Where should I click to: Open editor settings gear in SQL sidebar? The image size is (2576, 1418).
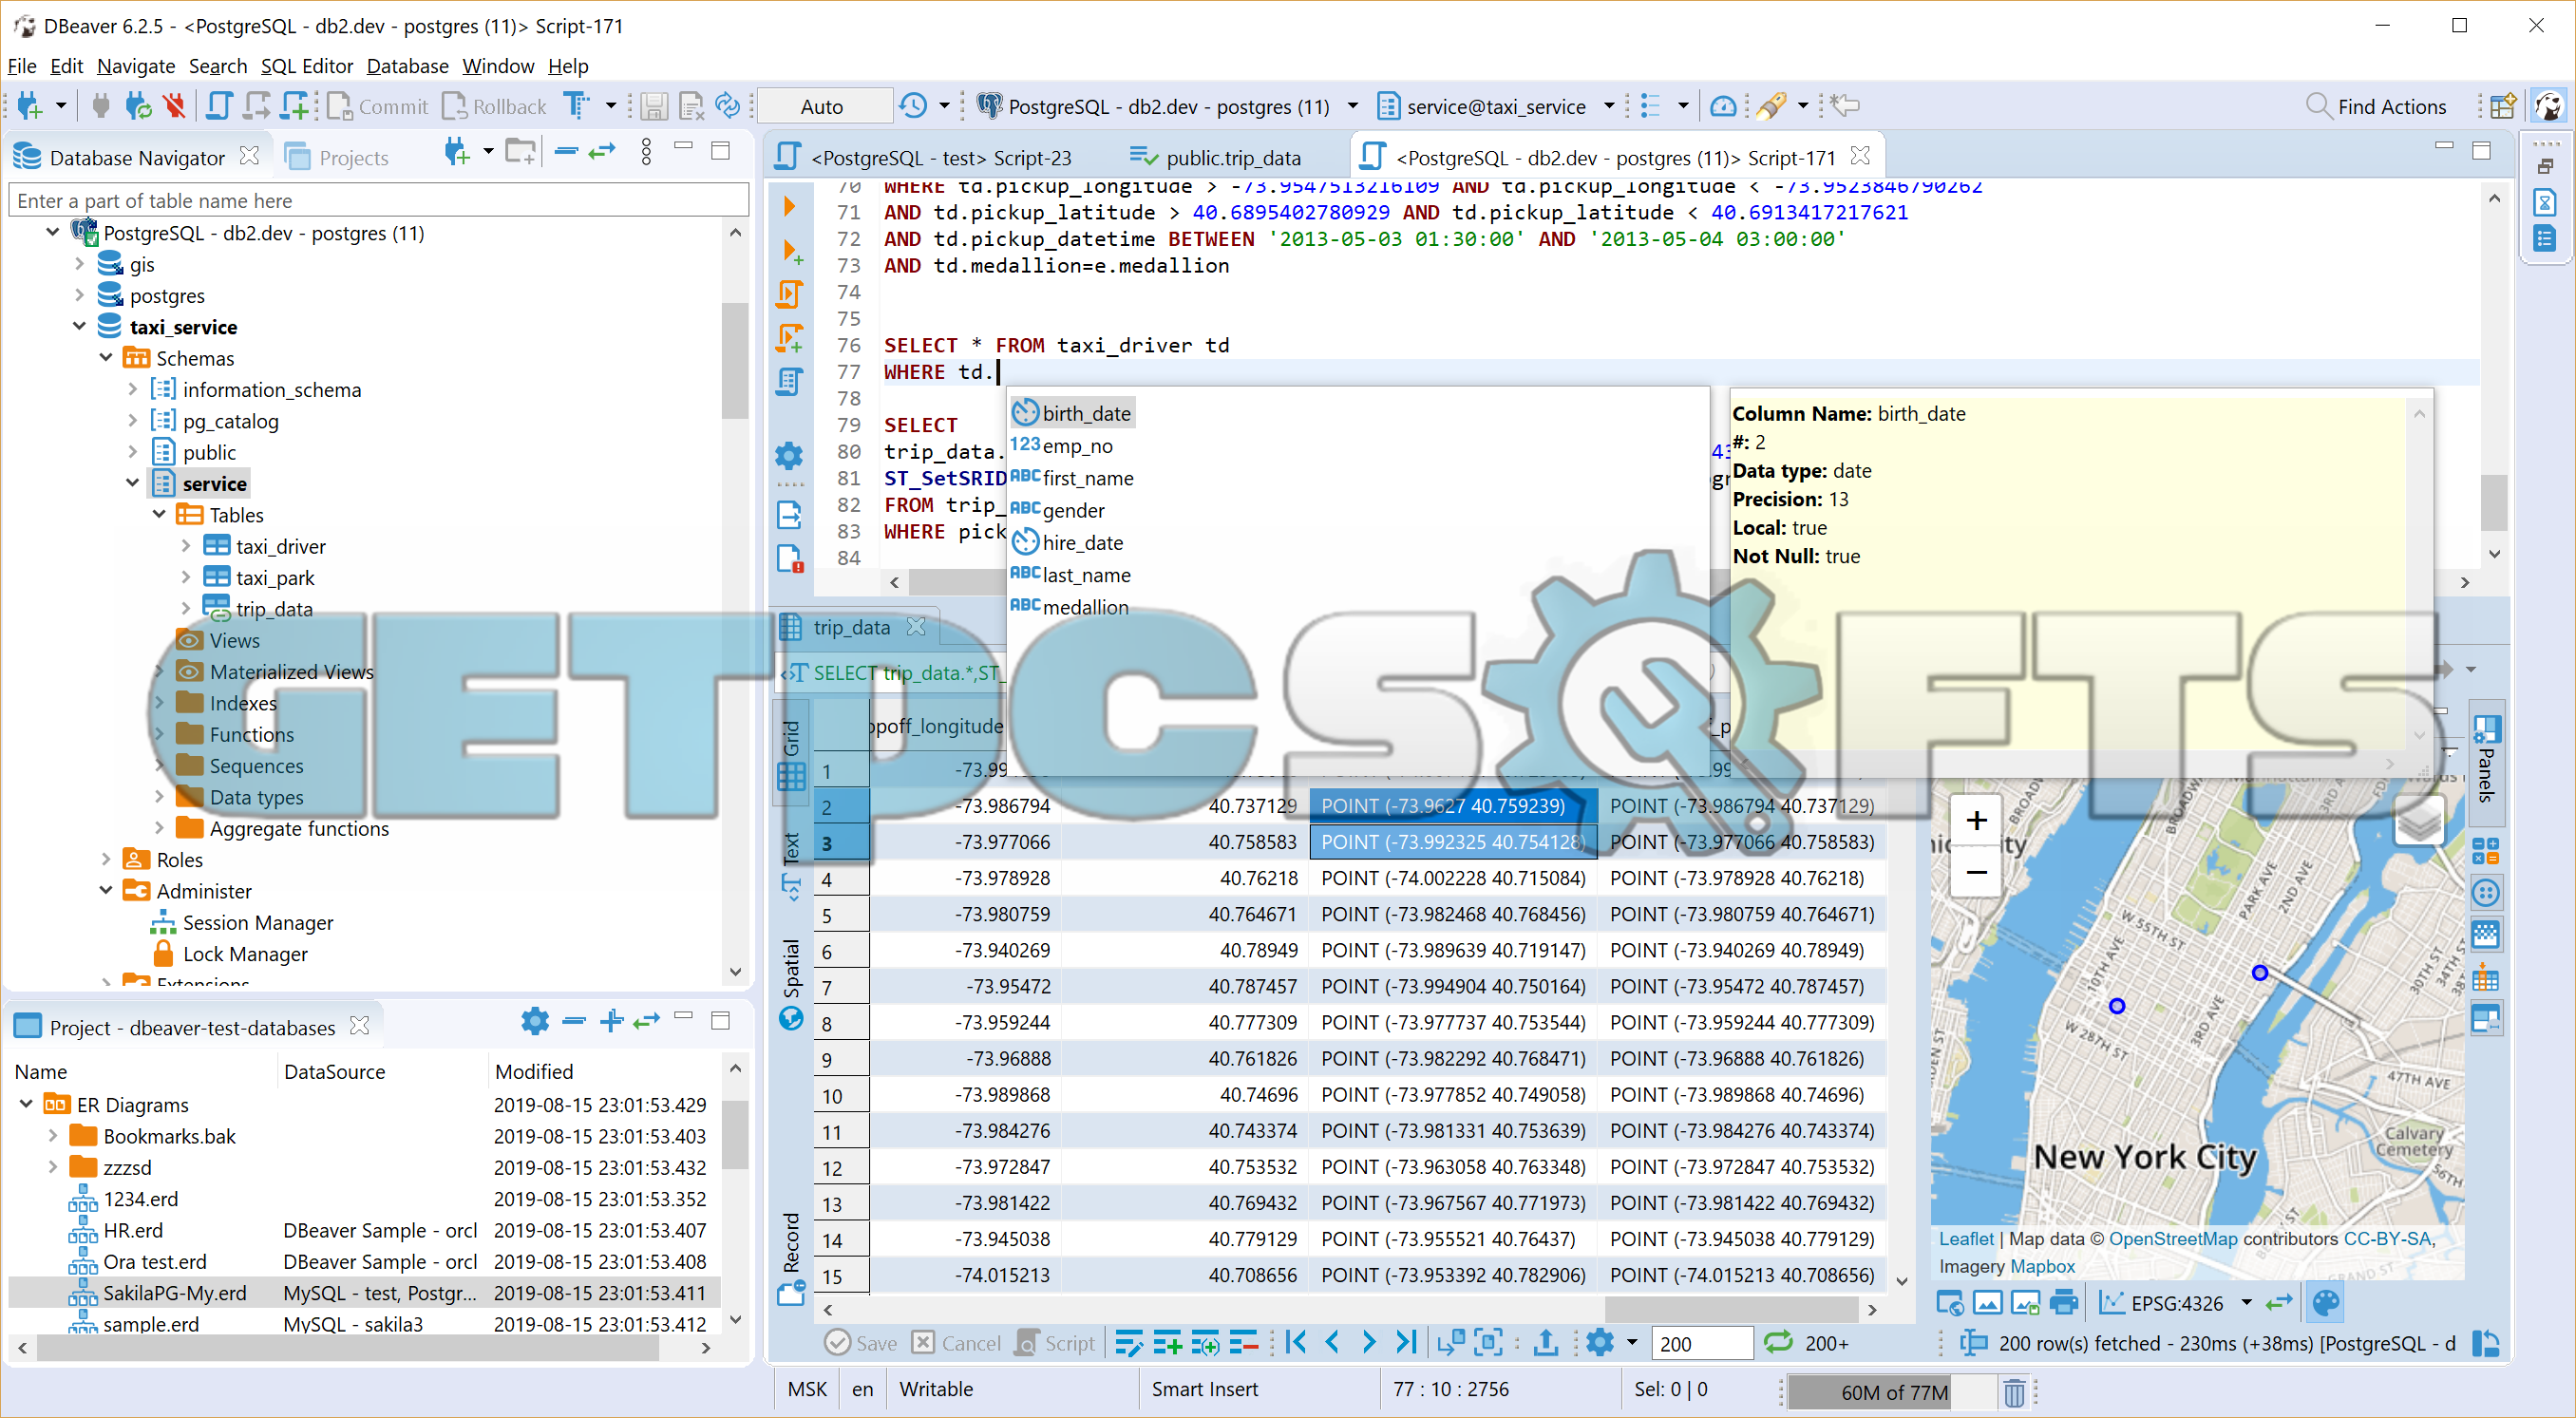click(x=789, y=456)
